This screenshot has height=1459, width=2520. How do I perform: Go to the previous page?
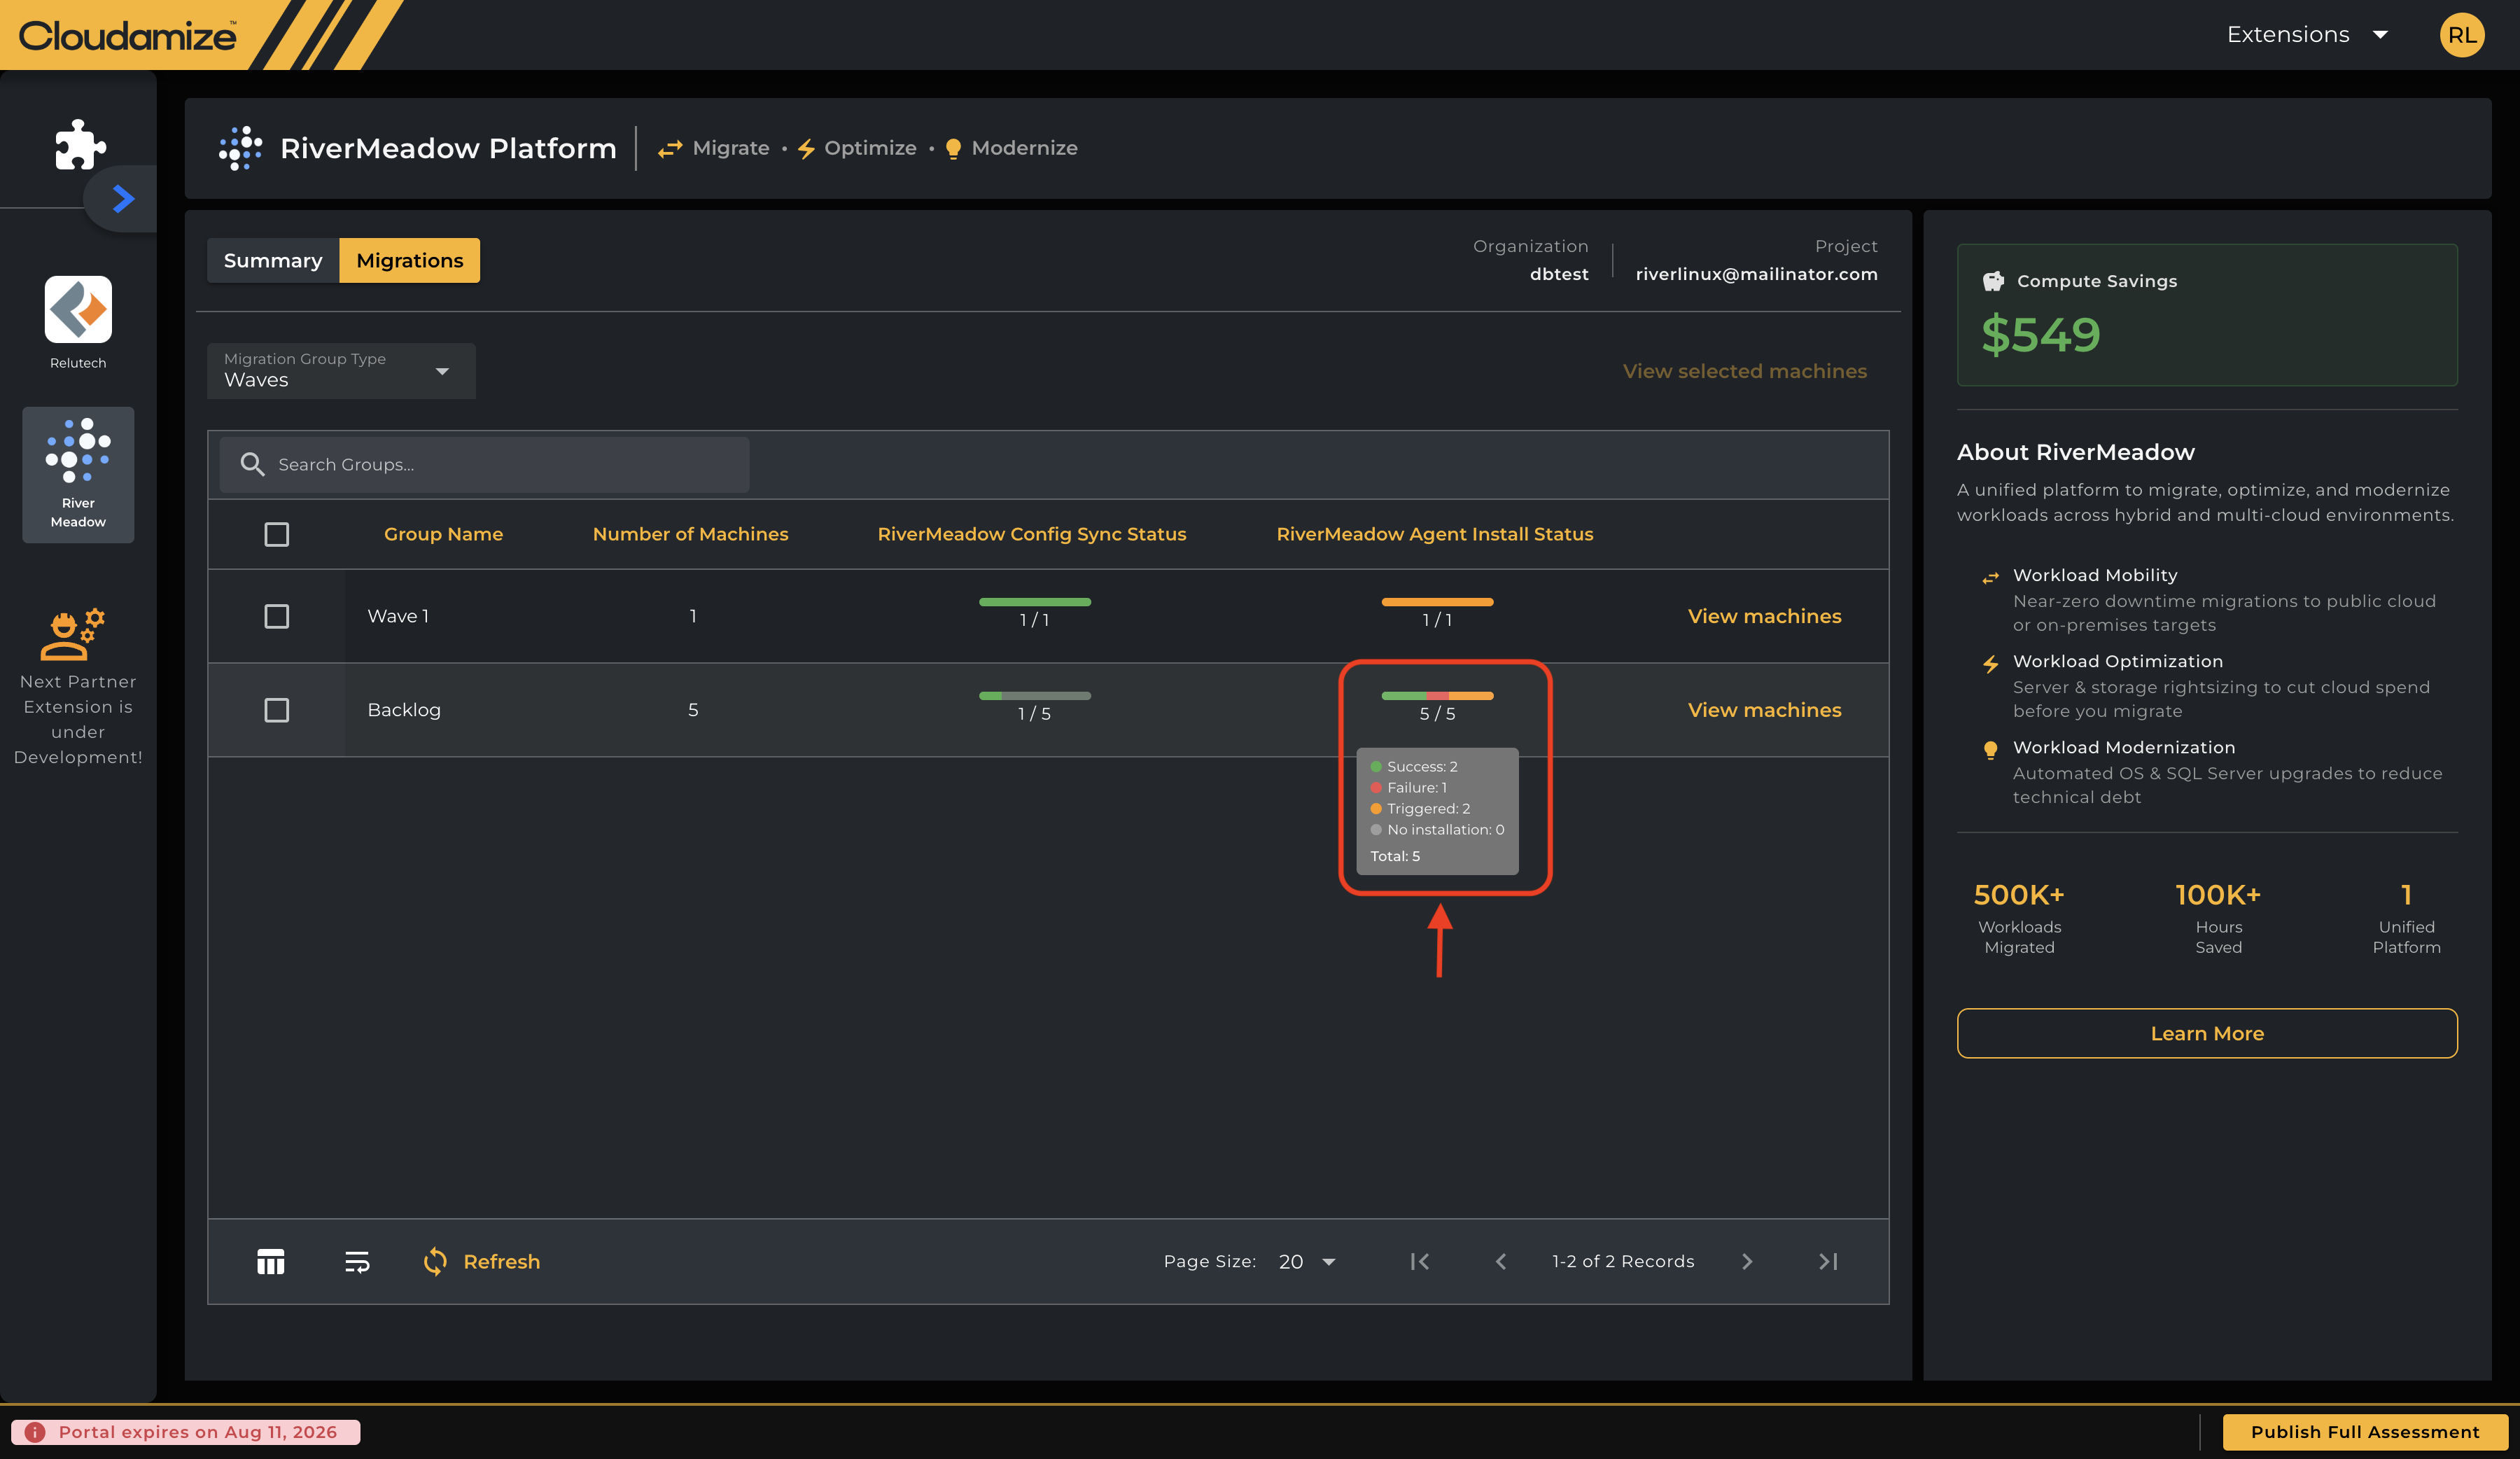1501,1262
